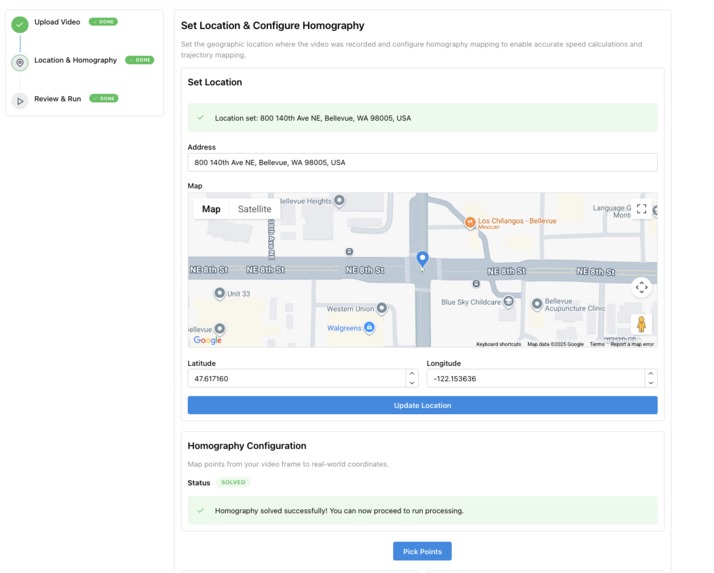The height and width of the screenshot is (573, 714).
Task: Click the bus stop icon north of NE 8th St
Action: [x=349, y=251]
